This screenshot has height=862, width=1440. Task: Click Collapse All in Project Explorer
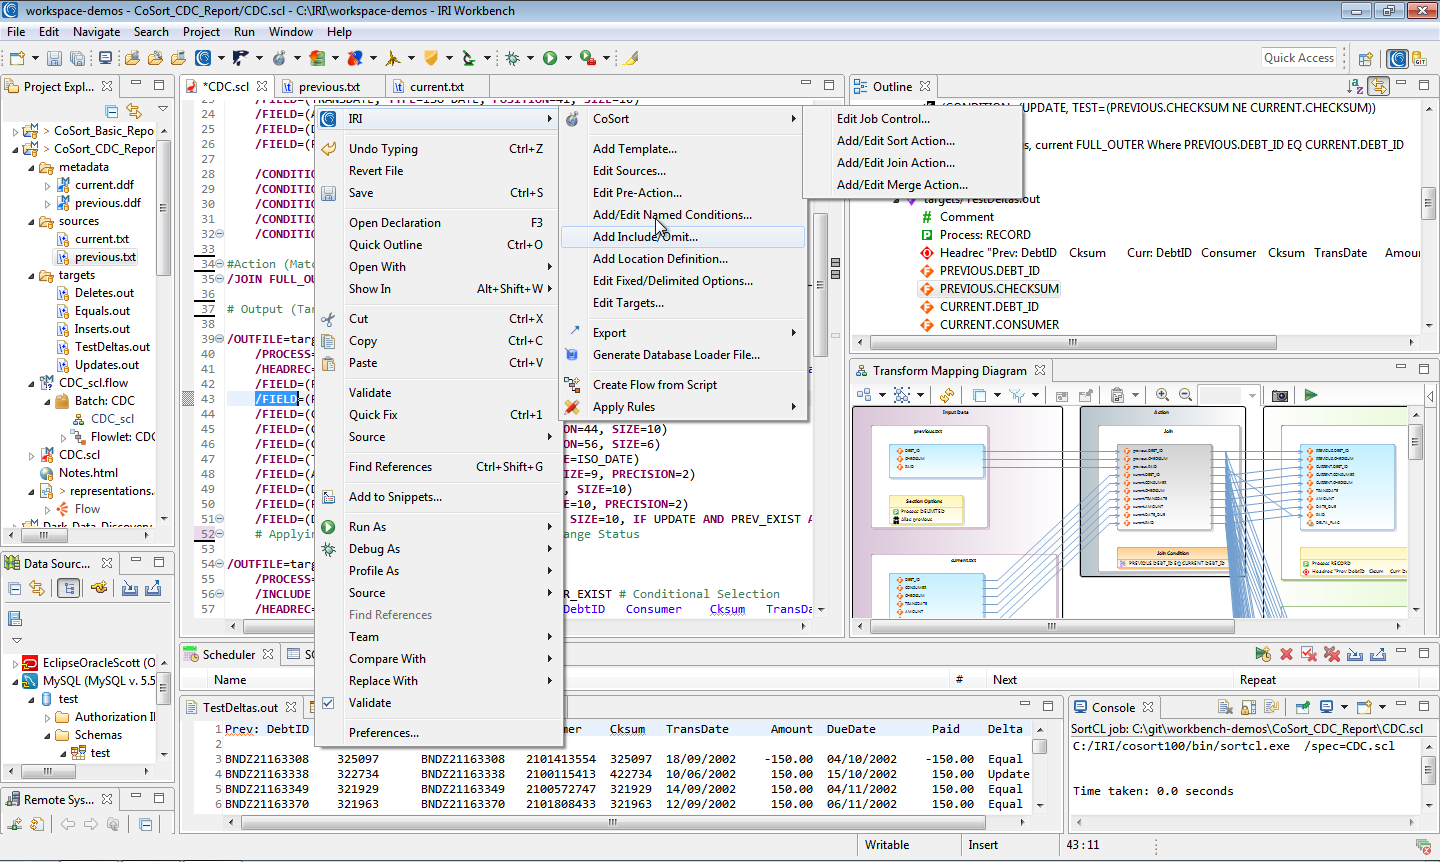click(111, 111)
